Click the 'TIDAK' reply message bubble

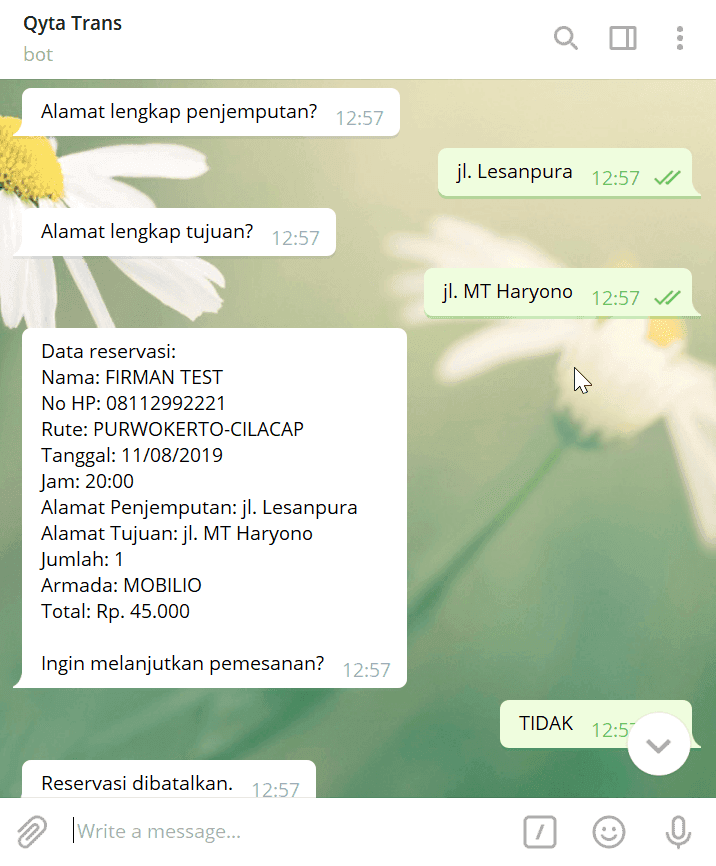click(596, 724)
